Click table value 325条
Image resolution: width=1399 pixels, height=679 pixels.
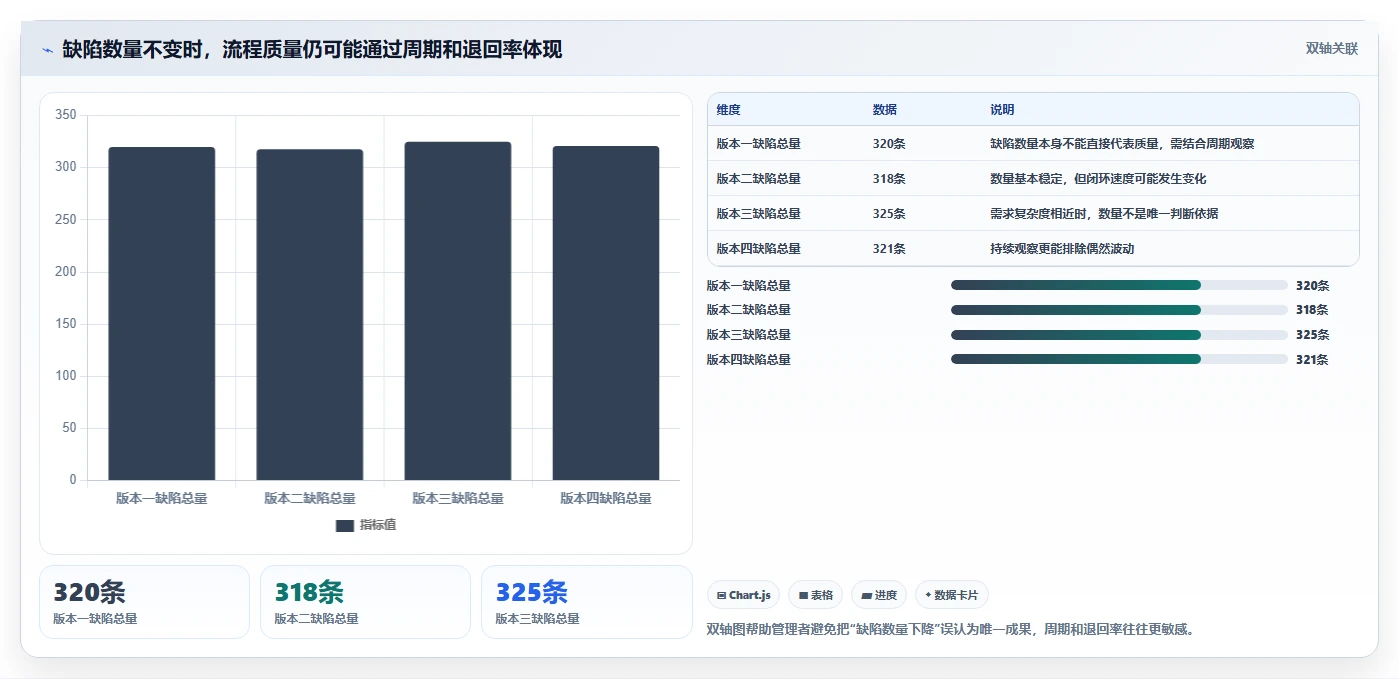(889, 214)
